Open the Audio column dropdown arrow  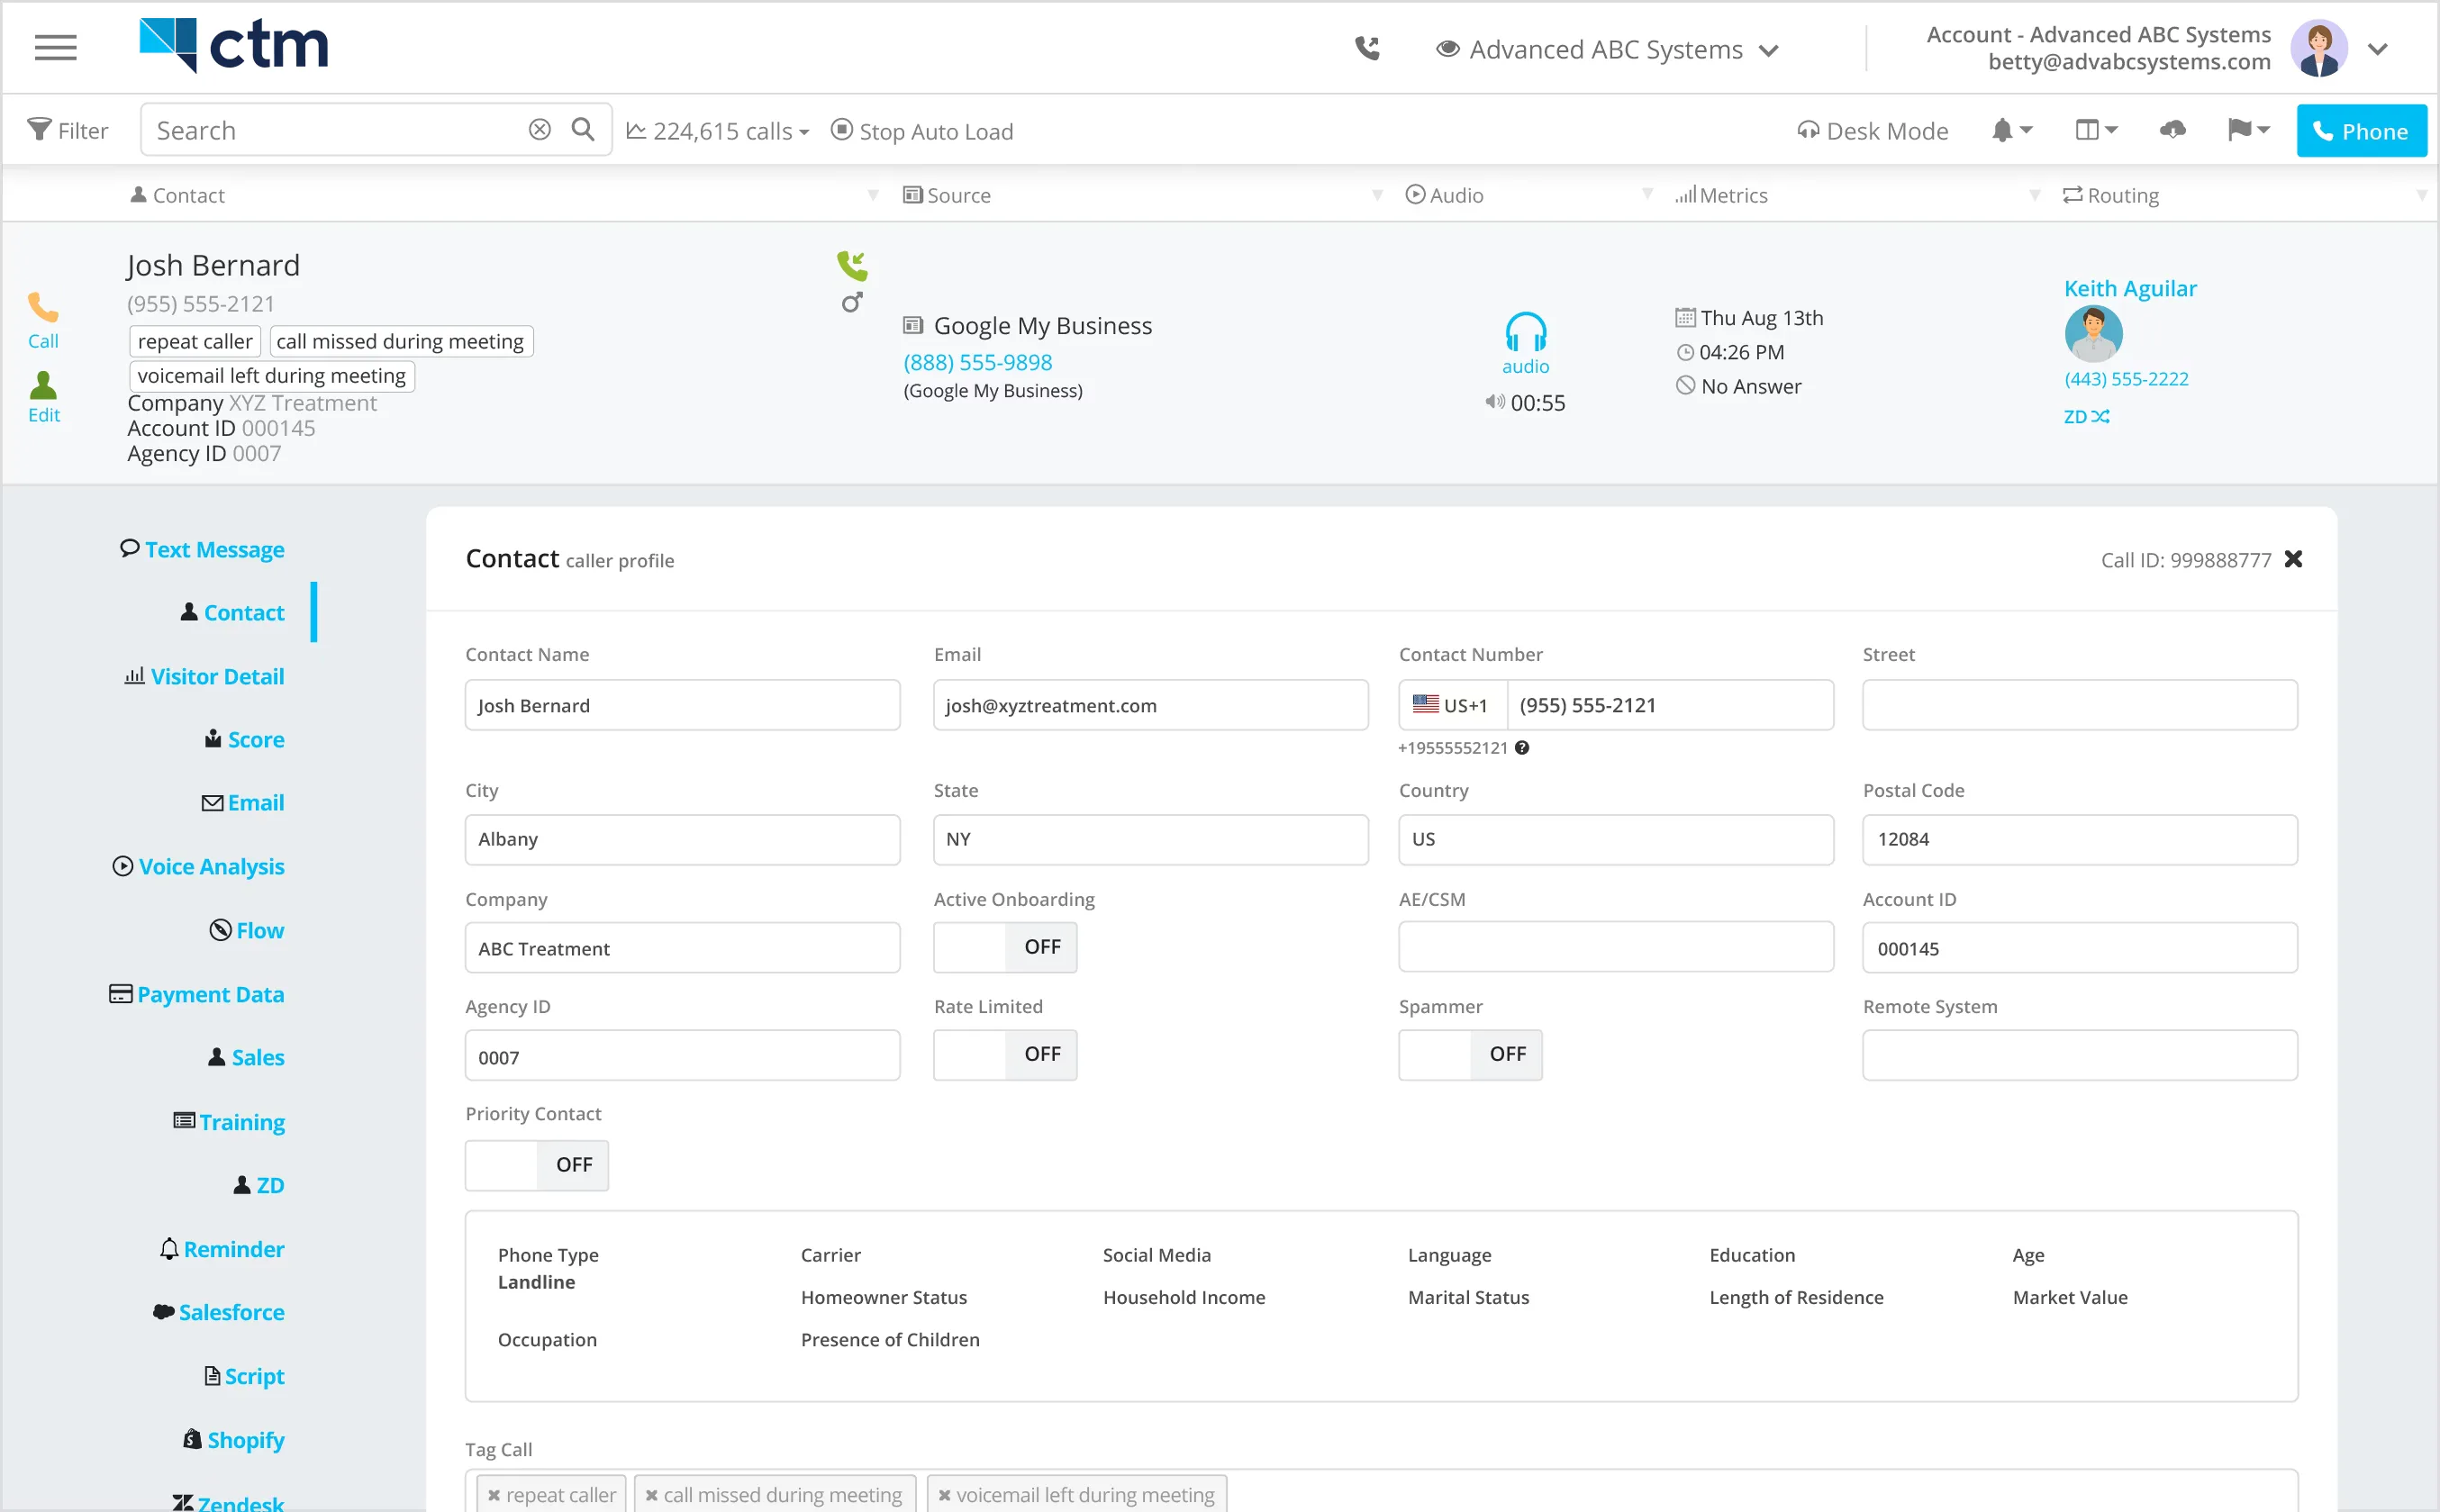coord(1647,194)
